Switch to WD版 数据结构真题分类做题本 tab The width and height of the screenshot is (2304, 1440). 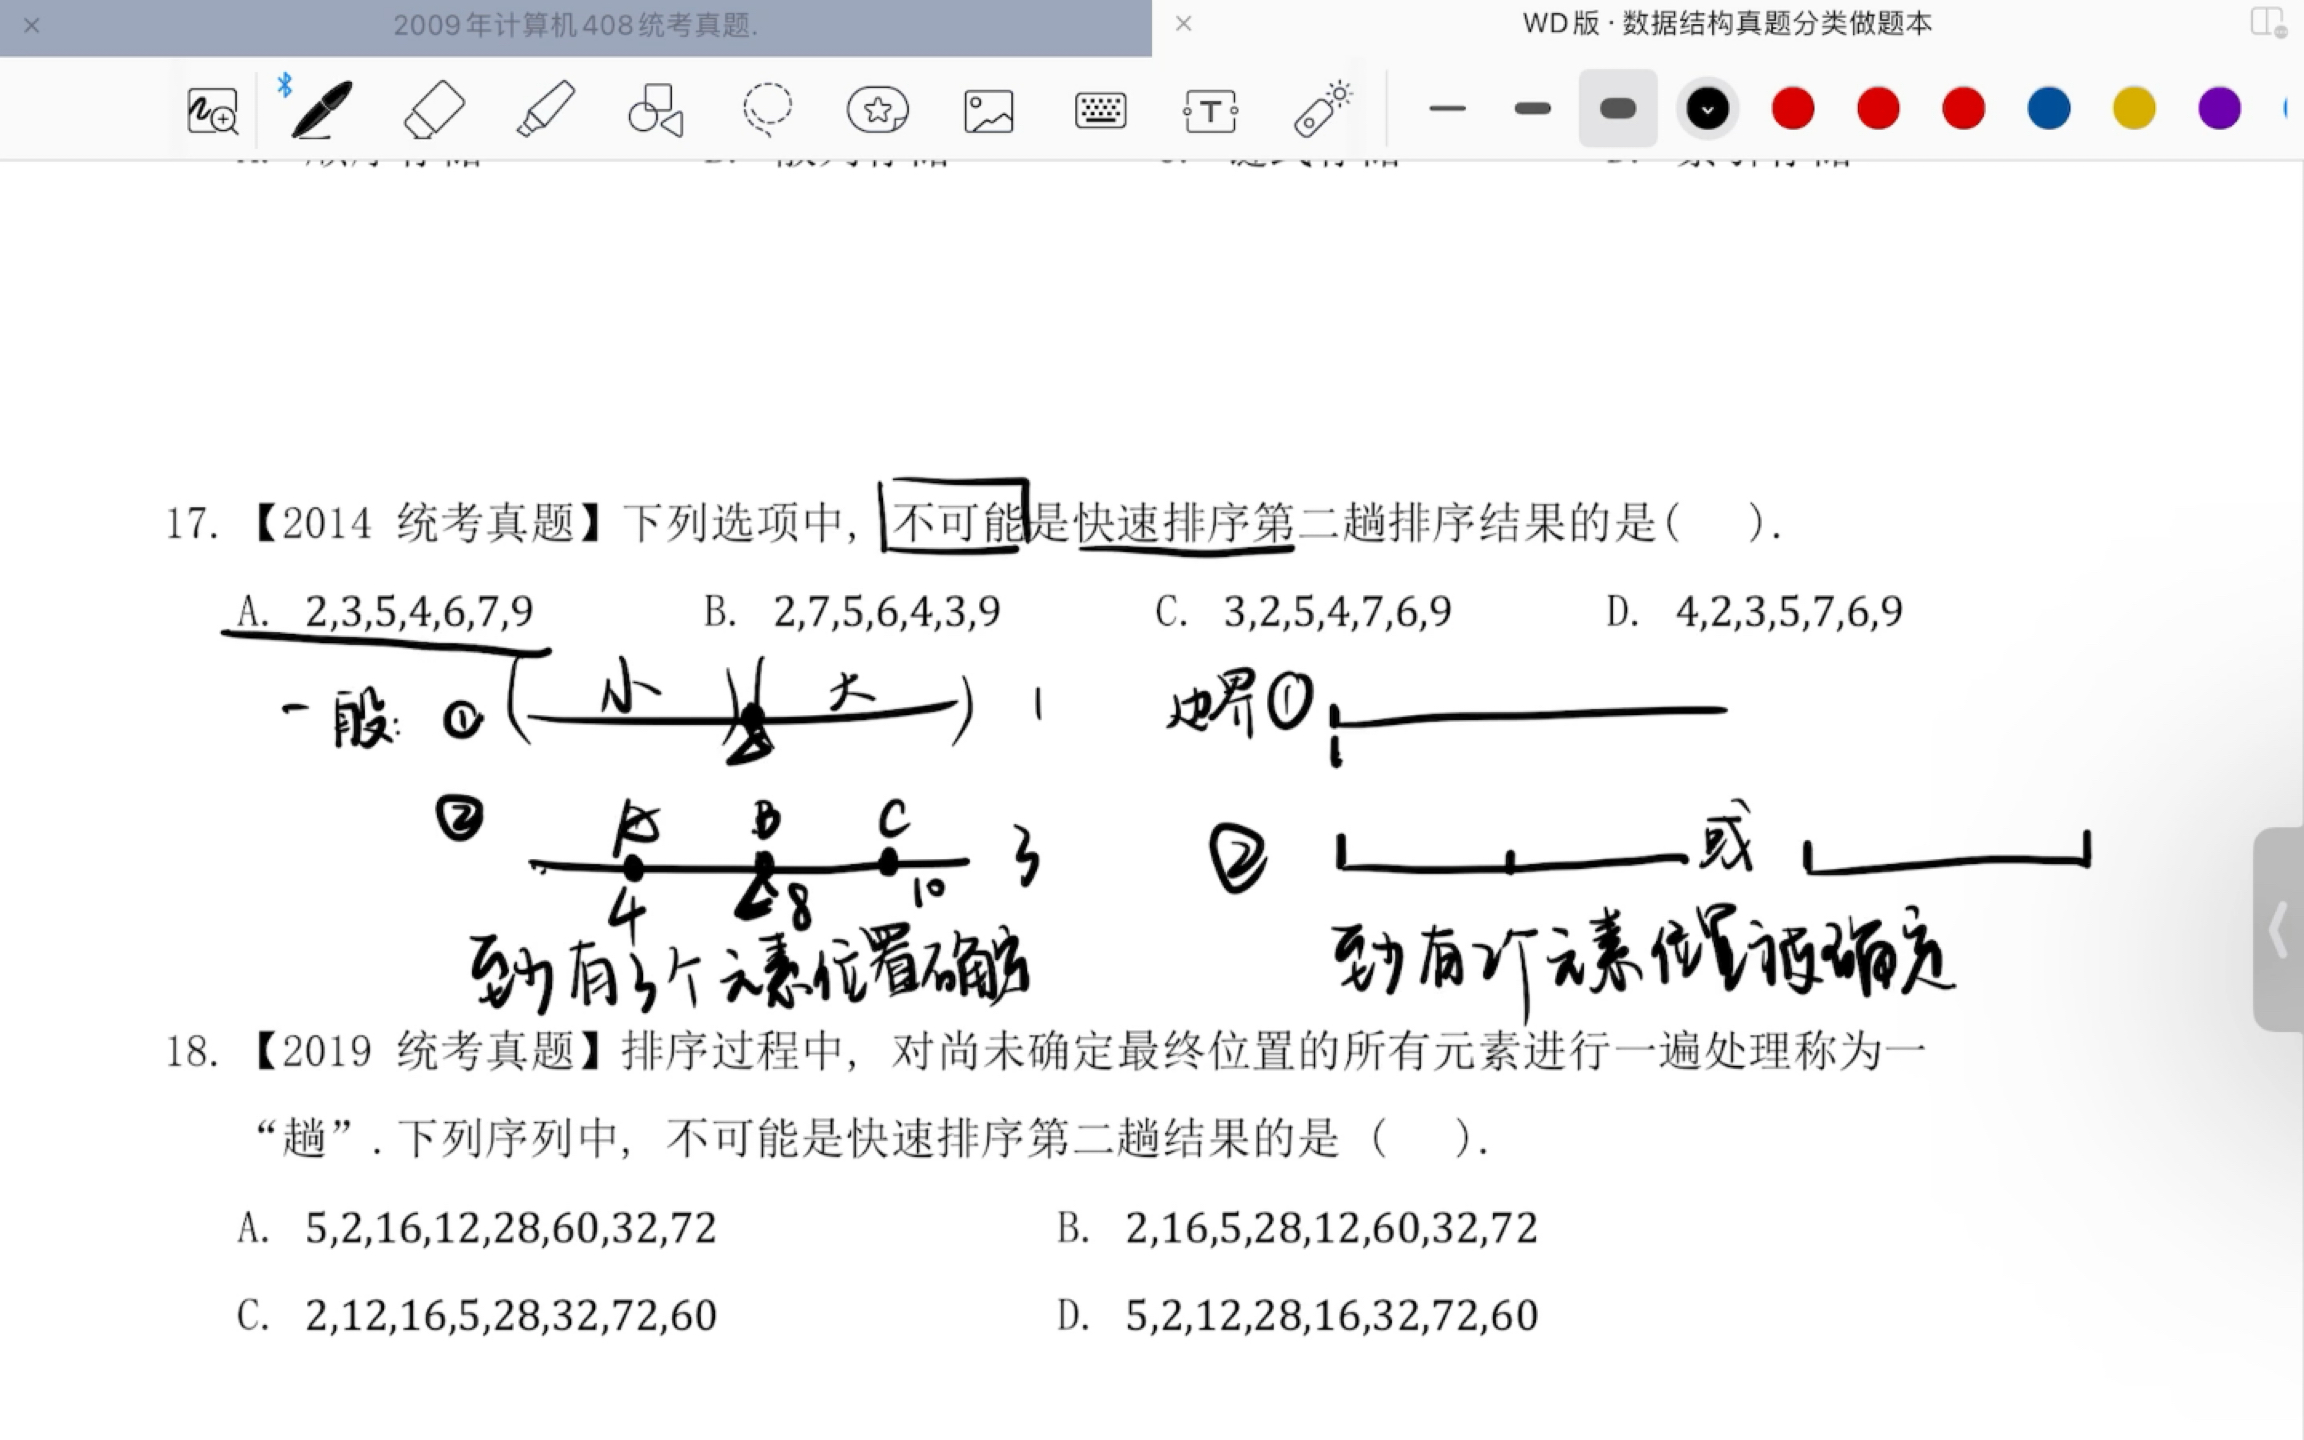[x=1727, y=24]
